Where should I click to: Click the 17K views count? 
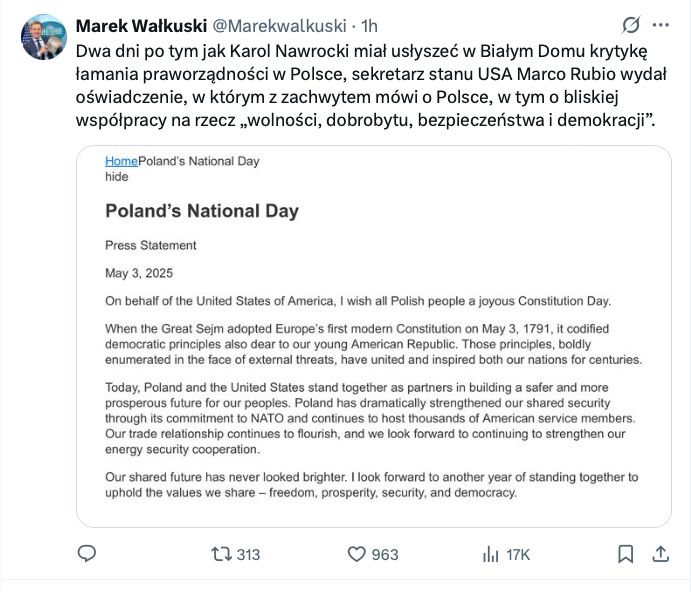click(x=518, y=554)
